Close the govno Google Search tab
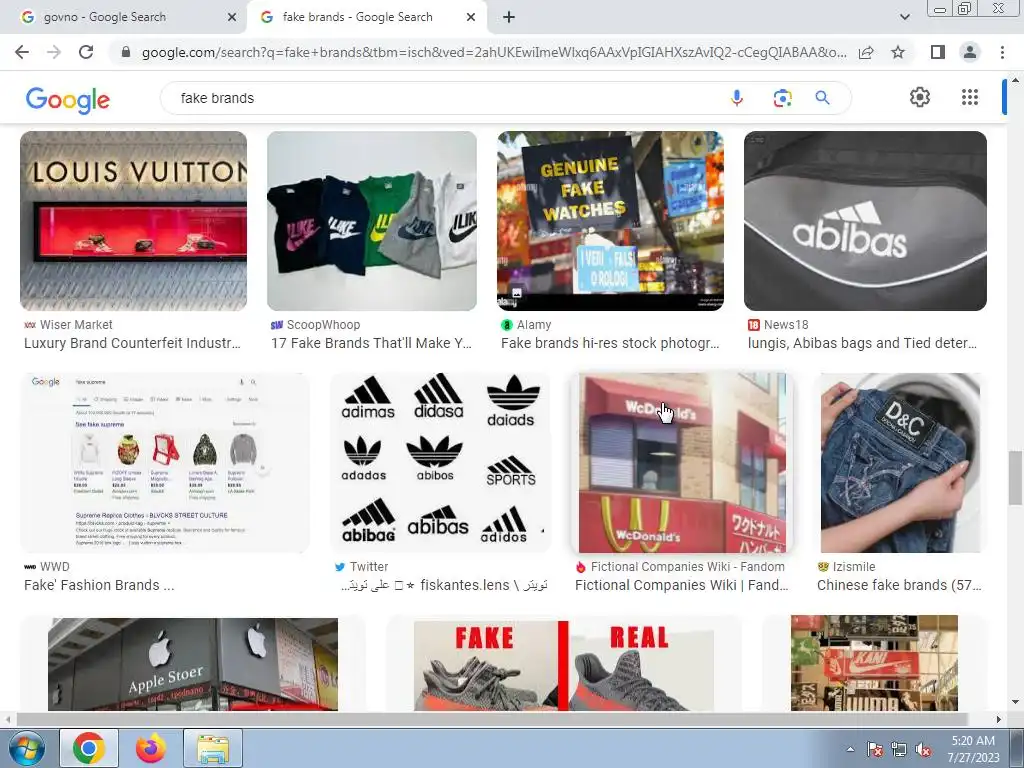The width and height of the screenshot is (1024, 768). pyautogui.click(x=232, y=17)
